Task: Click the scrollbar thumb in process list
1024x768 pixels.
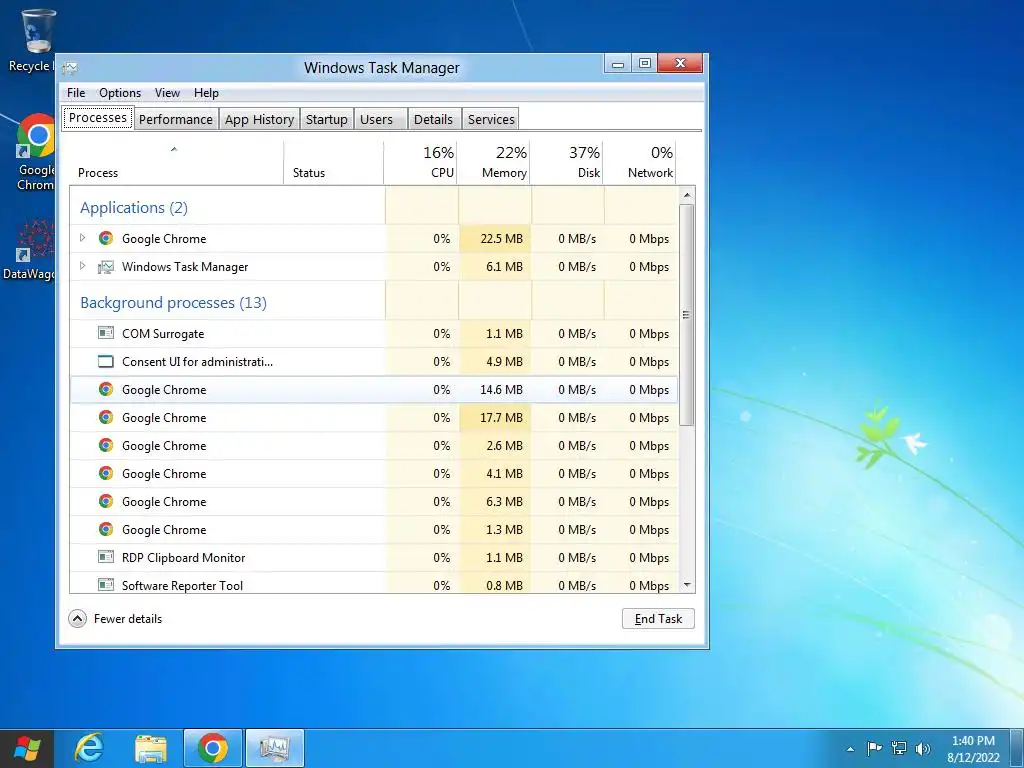Action: pyautogui.click(x=686, y=315)
